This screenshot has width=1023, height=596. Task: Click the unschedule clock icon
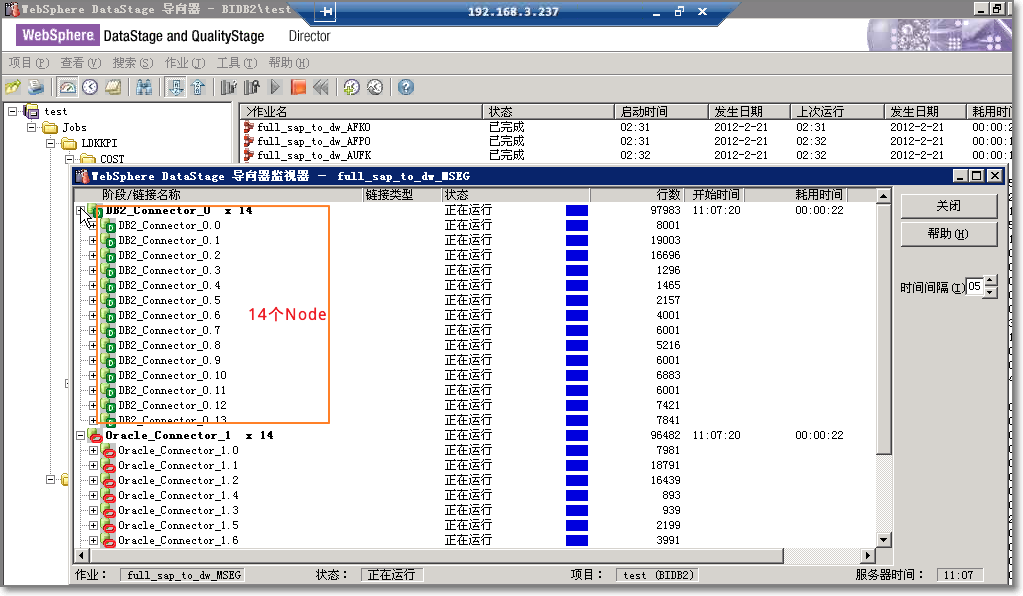click(x=374, y=87)
